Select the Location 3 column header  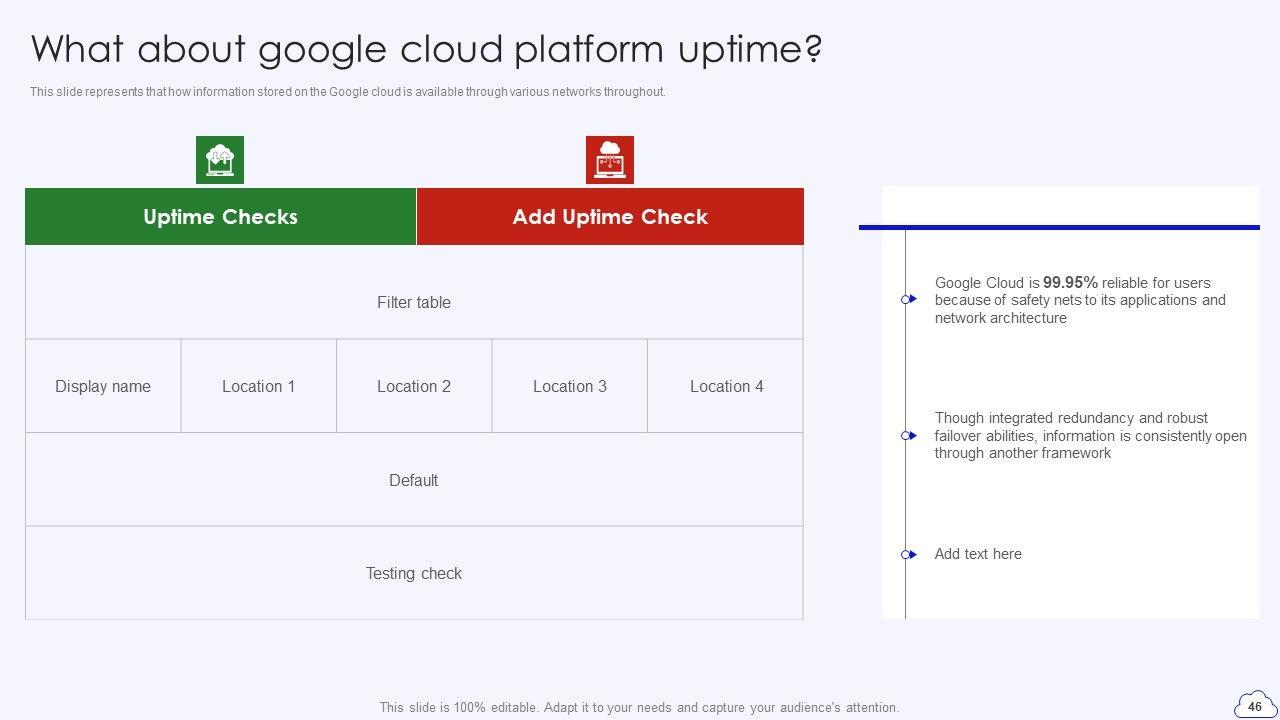(x=570, y=386)
